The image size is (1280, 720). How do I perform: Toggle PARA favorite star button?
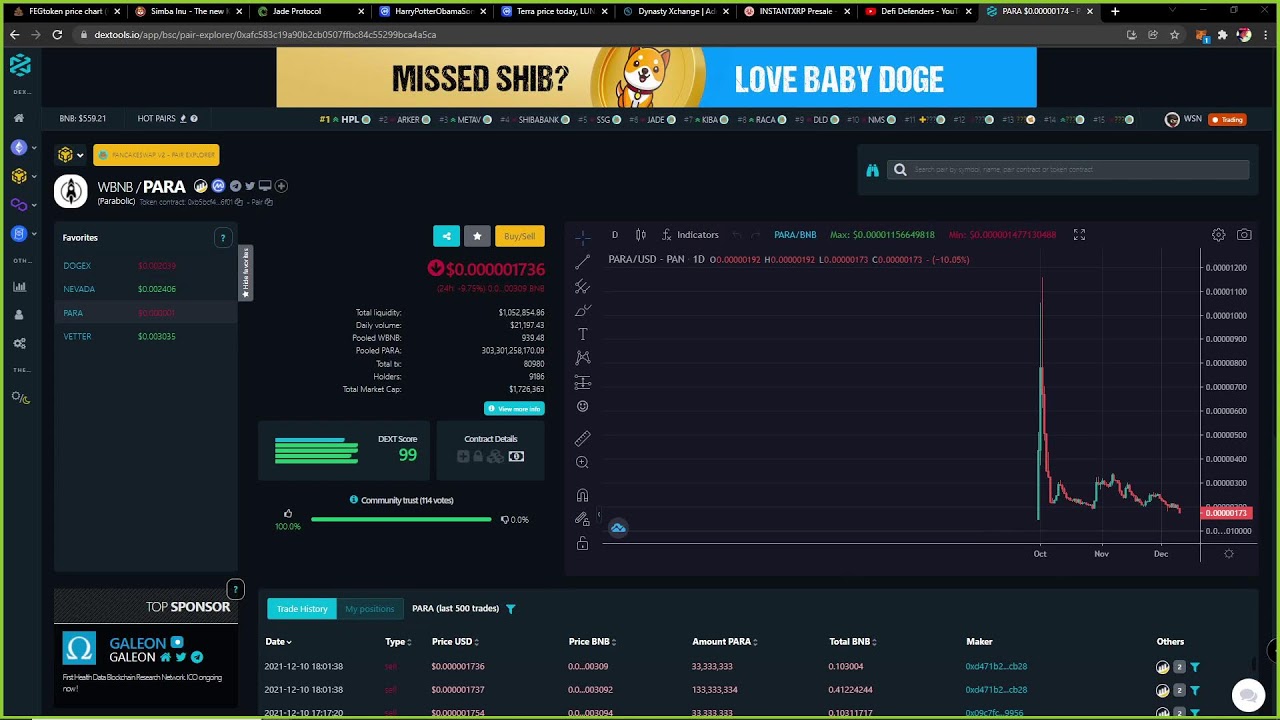click(477, 236)
